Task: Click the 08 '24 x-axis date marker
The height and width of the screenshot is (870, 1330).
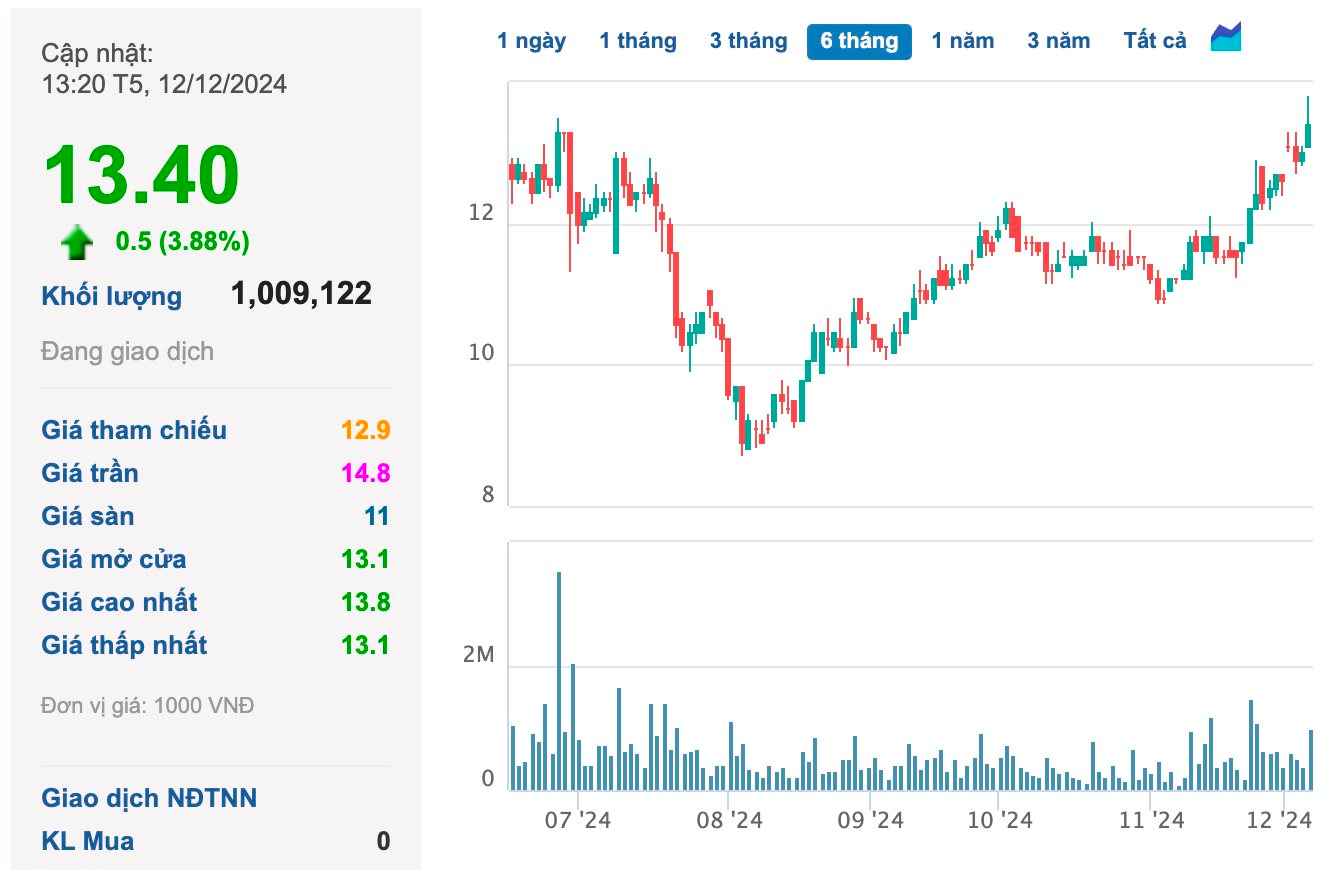Action: [x=729, y=821]
